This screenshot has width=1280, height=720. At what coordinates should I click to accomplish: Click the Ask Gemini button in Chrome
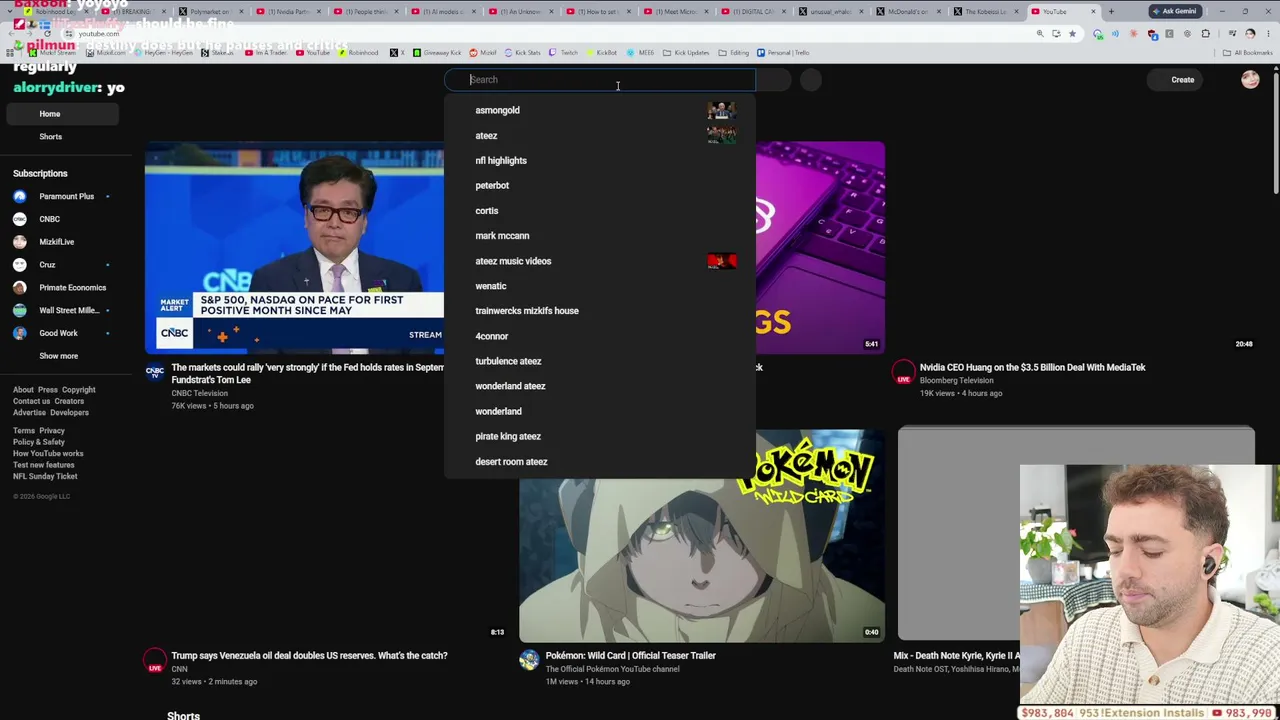point(1173,11)
